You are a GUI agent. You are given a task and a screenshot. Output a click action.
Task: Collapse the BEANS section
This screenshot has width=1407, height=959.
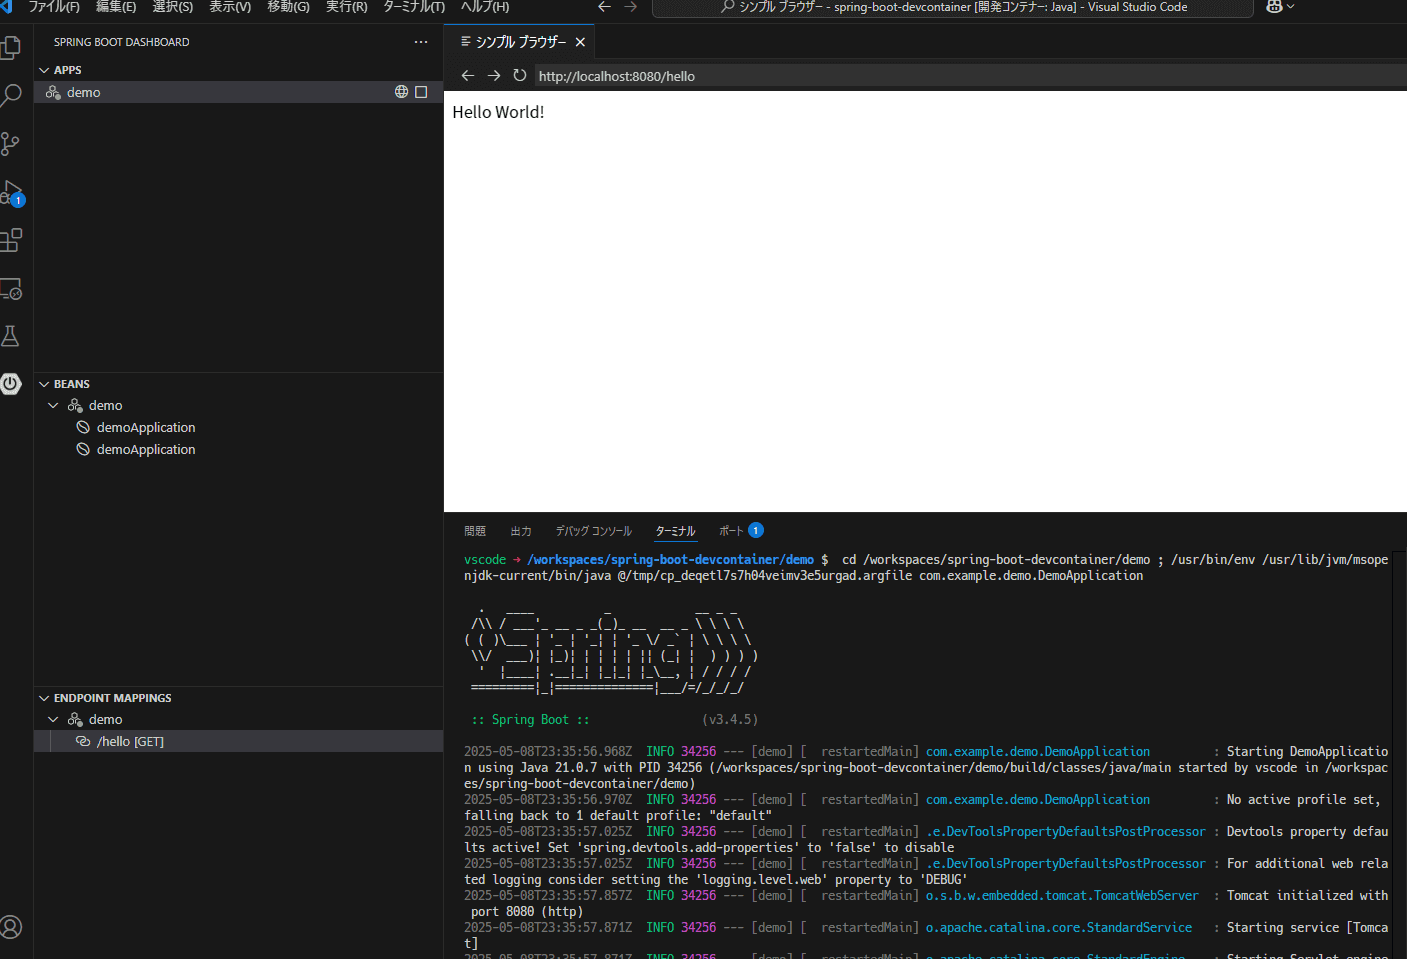tap(44, 383)
